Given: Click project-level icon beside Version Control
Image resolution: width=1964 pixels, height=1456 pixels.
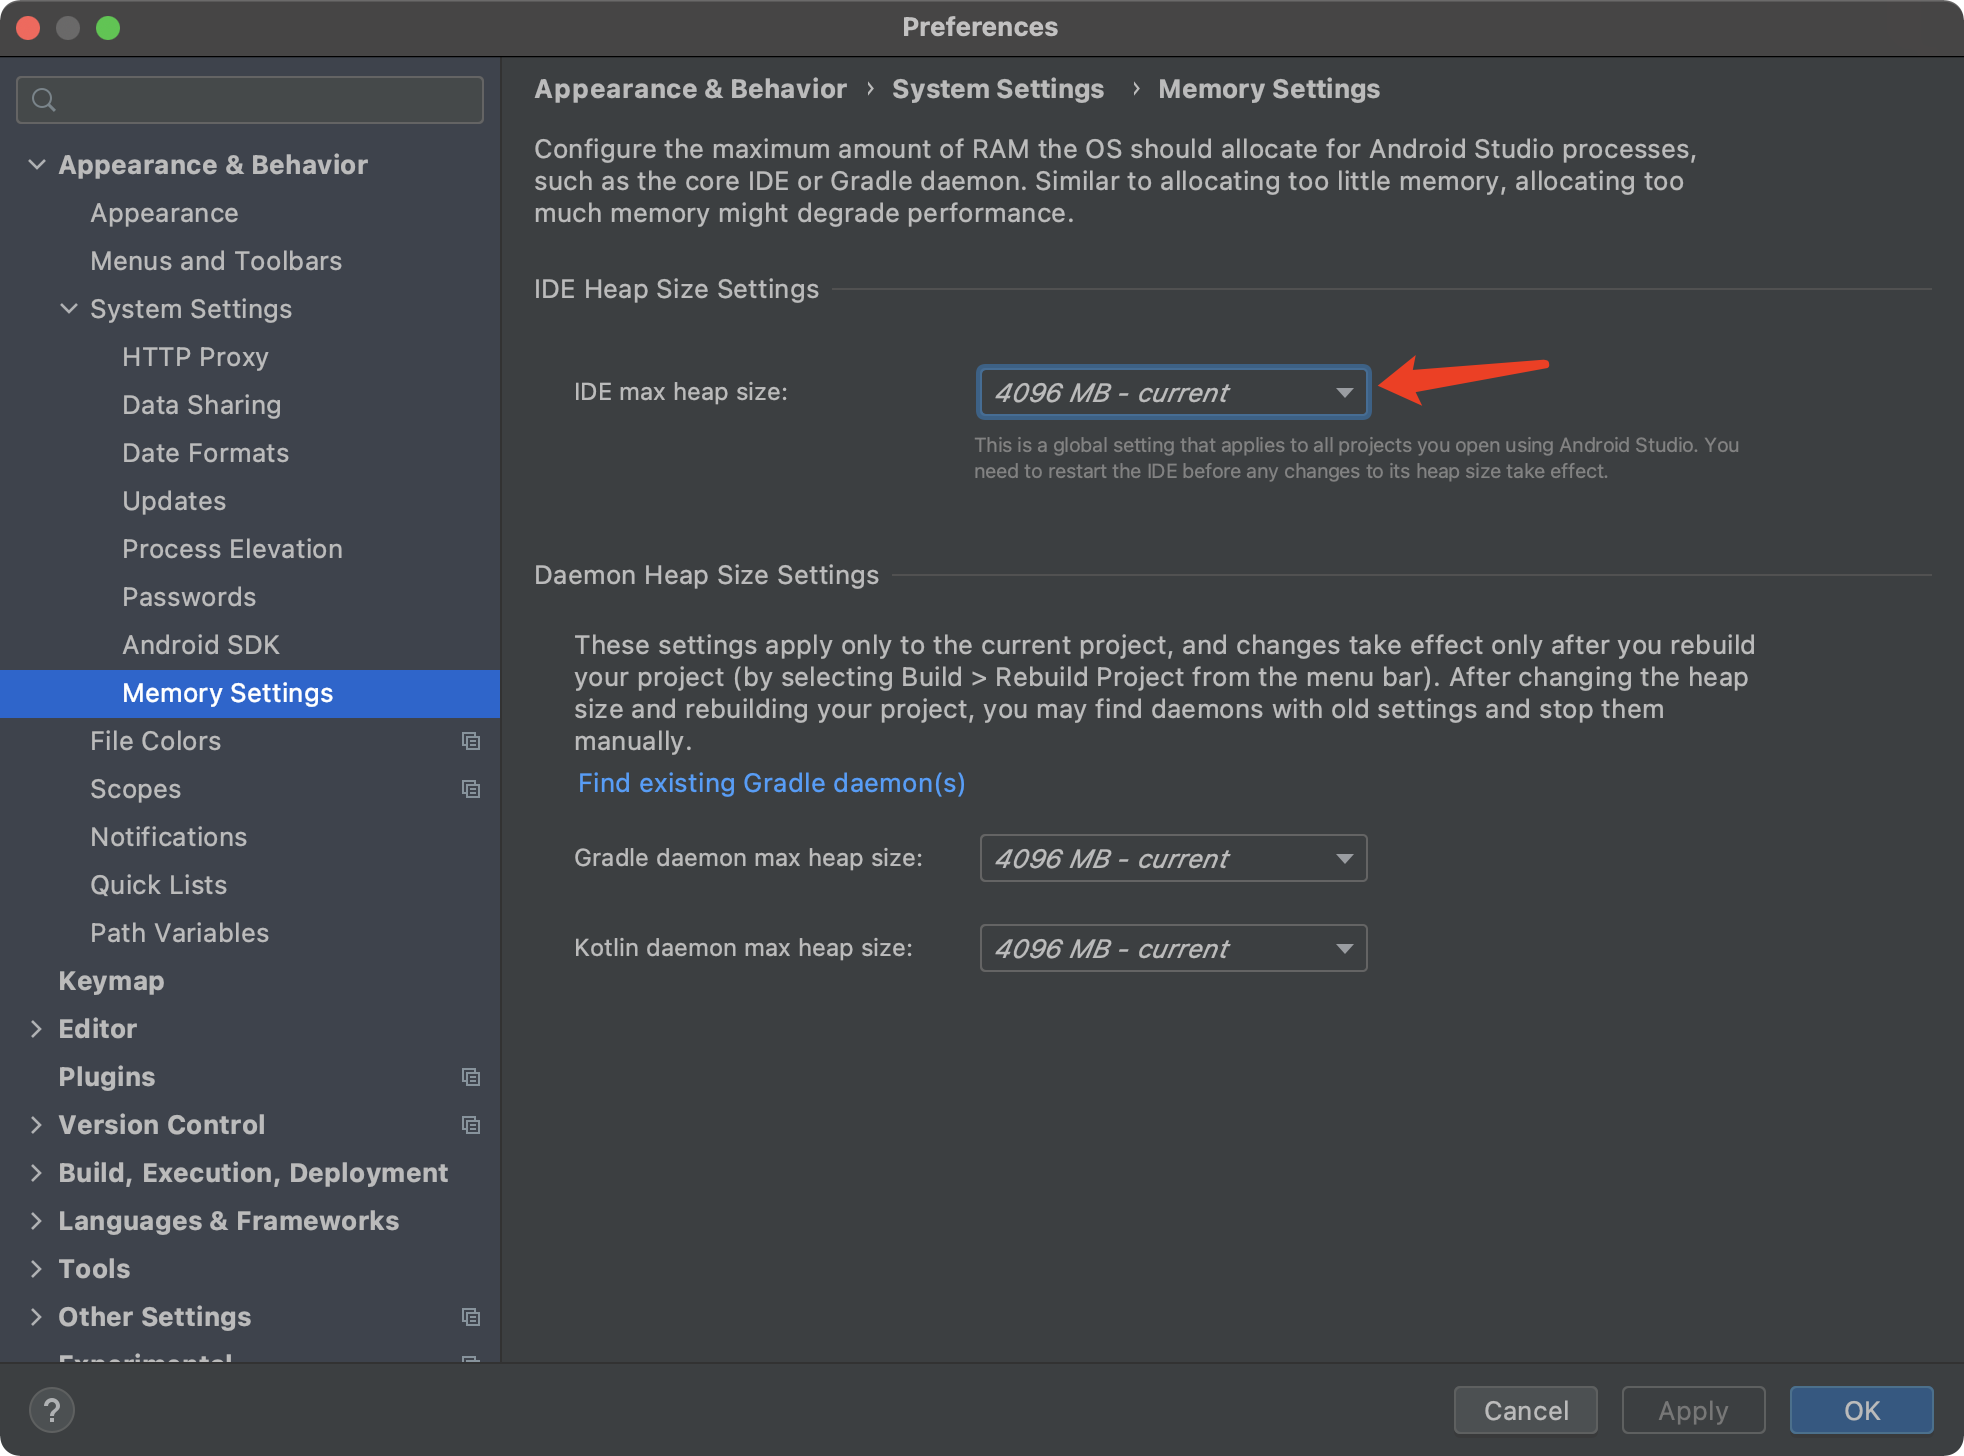Looking at the screenshot, I should [x=471, y=1125].
